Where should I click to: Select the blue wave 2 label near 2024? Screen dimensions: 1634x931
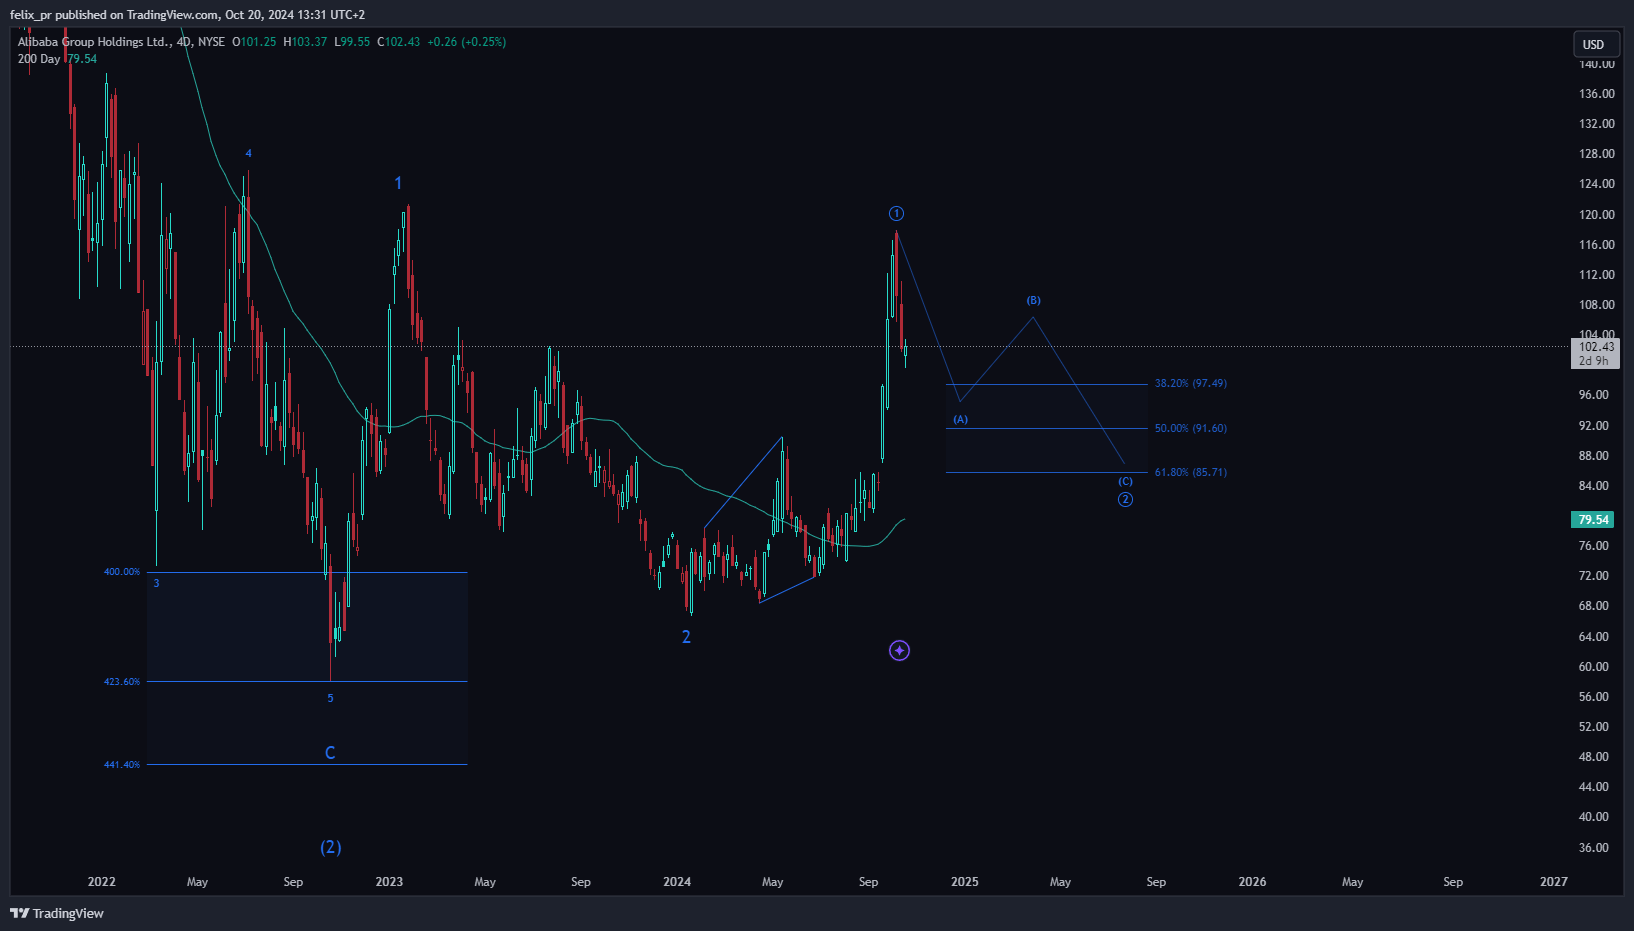tap(686, 637)
